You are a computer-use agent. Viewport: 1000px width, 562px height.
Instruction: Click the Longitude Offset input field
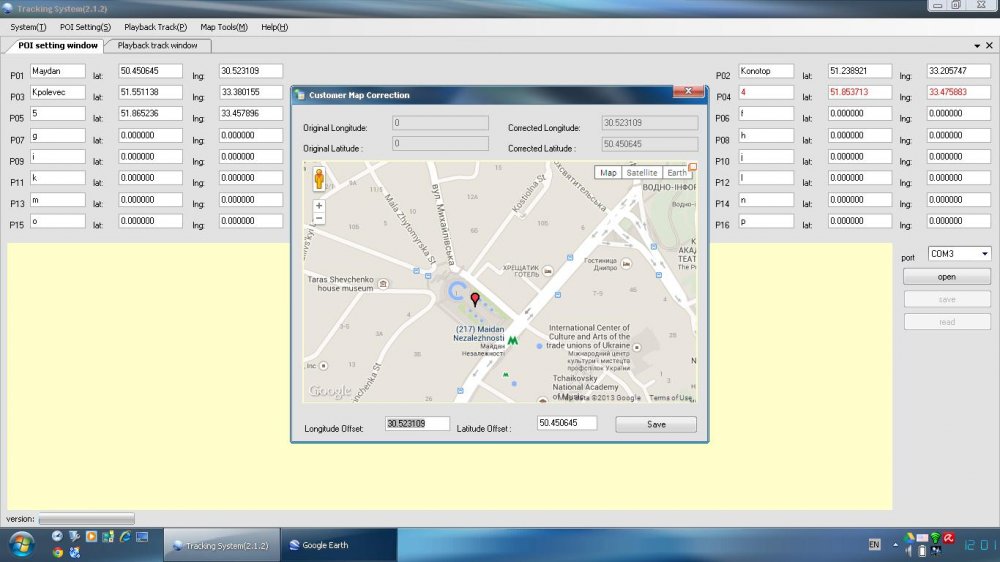point(418,424)
